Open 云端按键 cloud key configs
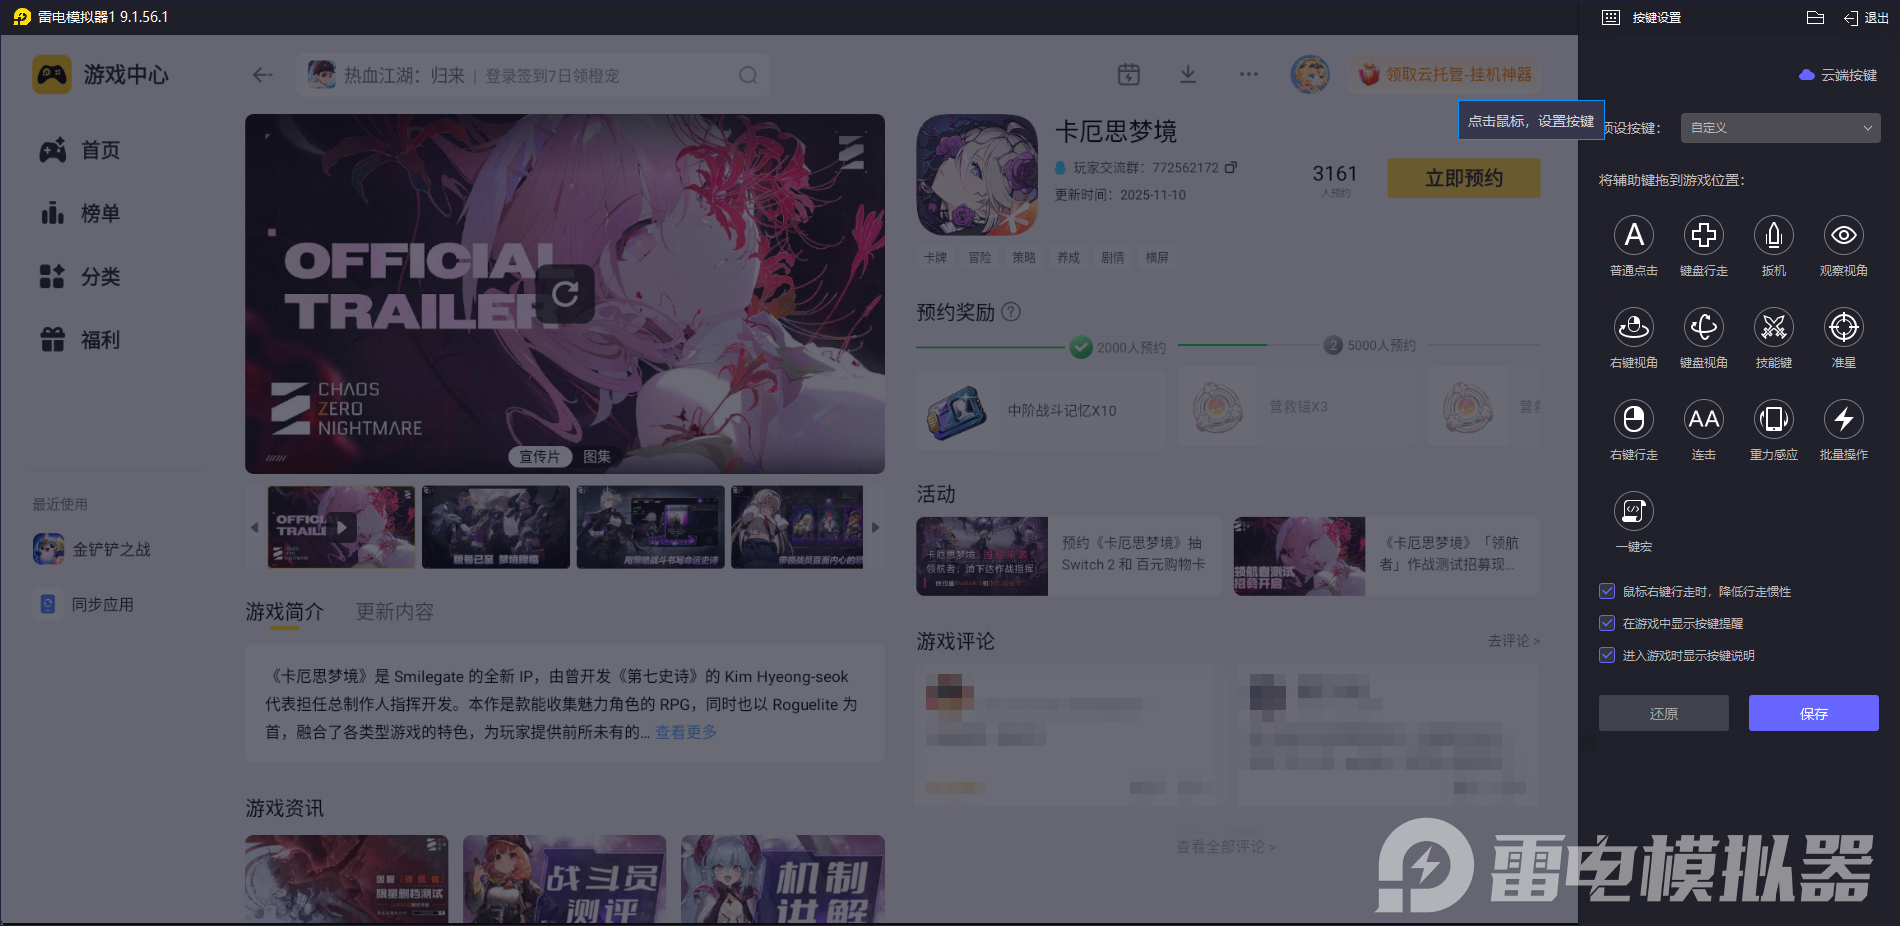 [x=1838, y=75]
